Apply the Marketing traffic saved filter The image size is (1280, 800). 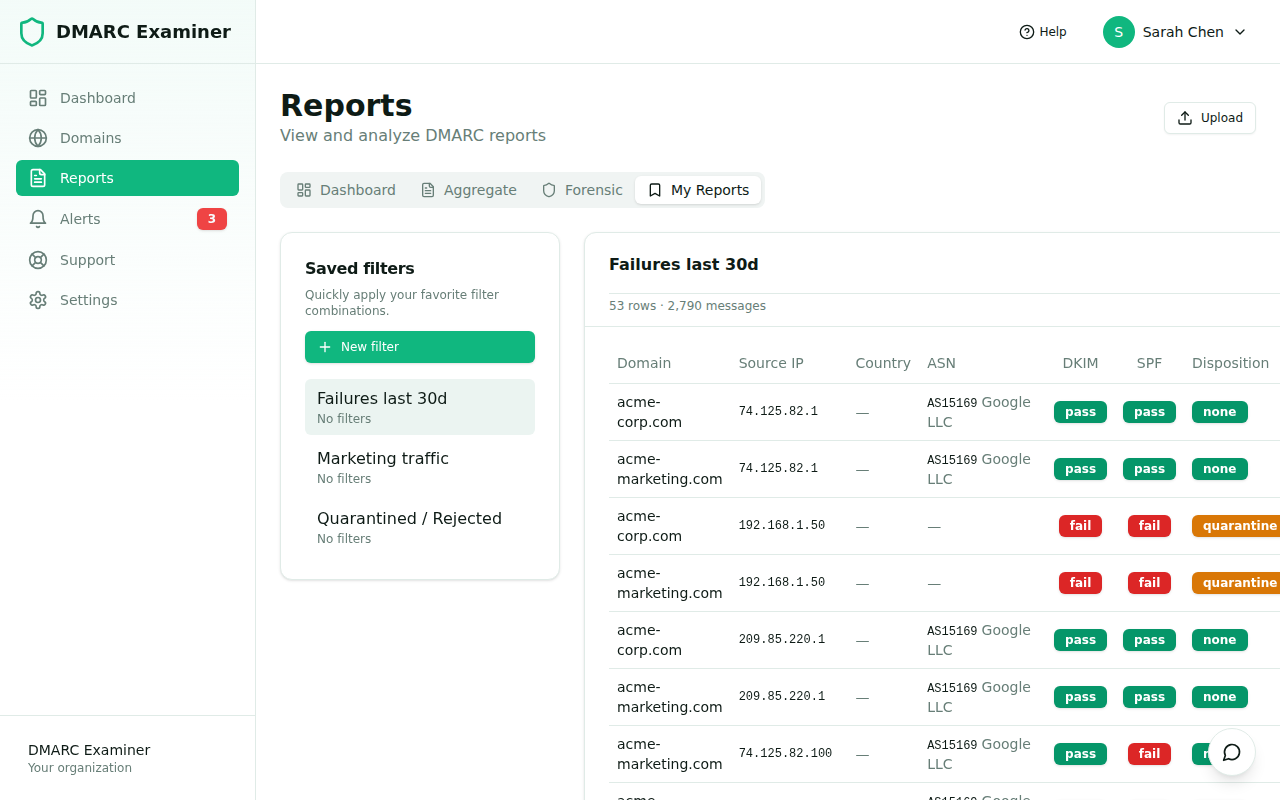[x=420, y=467]
